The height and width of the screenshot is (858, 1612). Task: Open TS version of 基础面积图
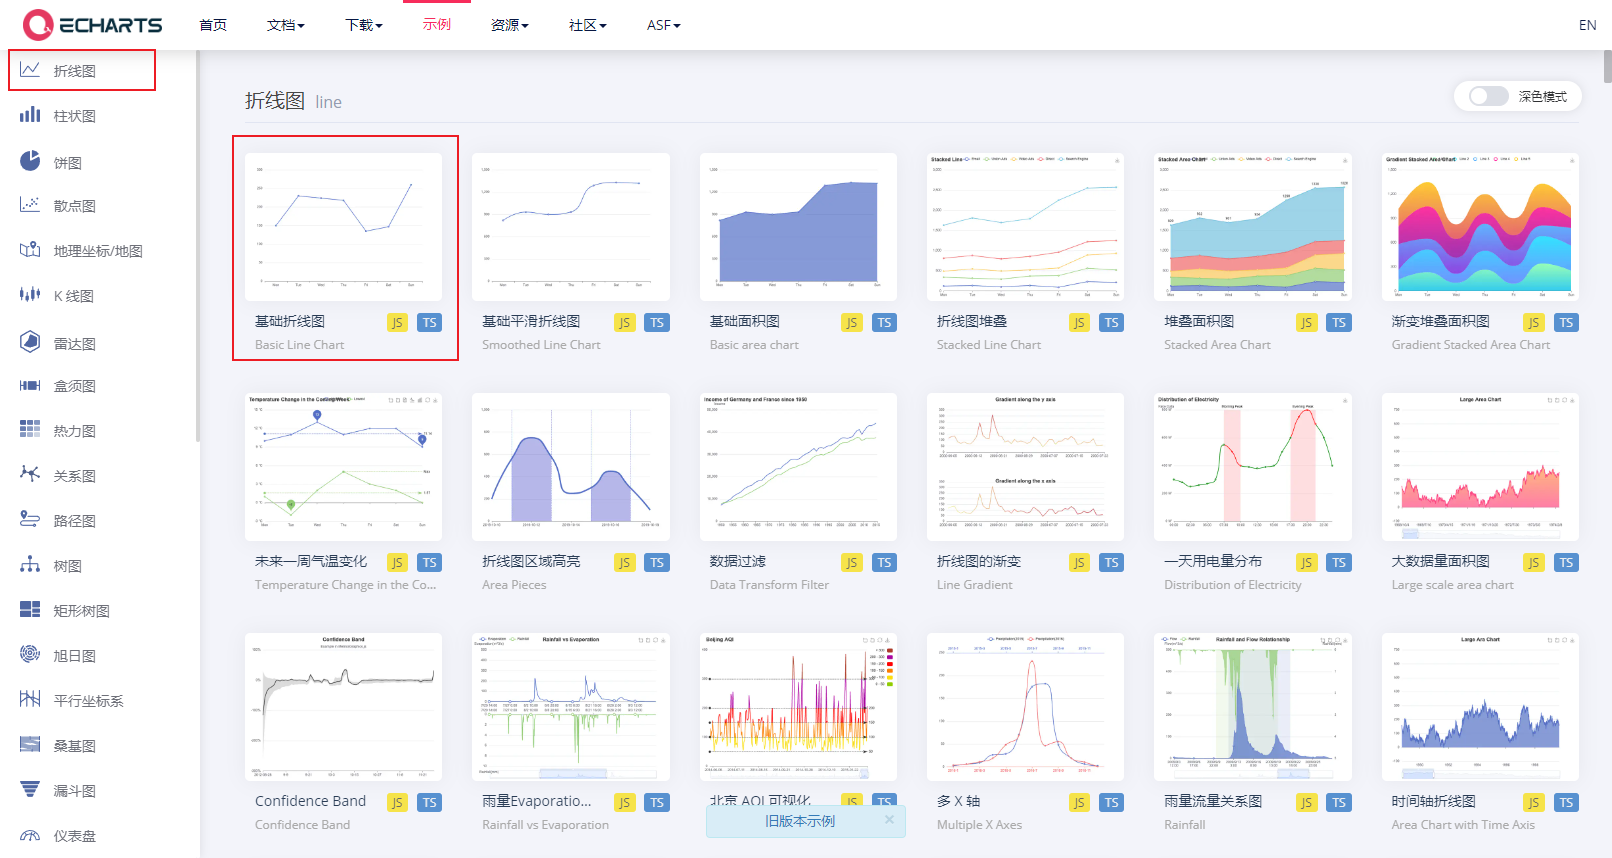point(884,322)
